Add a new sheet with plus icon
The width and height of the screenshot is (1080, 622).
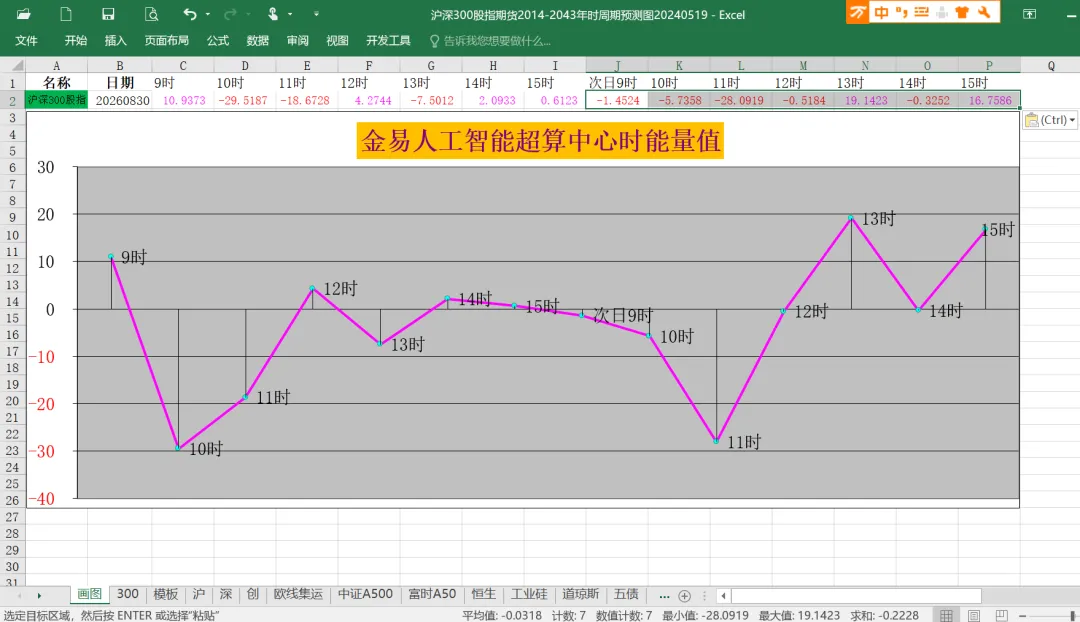684,596
